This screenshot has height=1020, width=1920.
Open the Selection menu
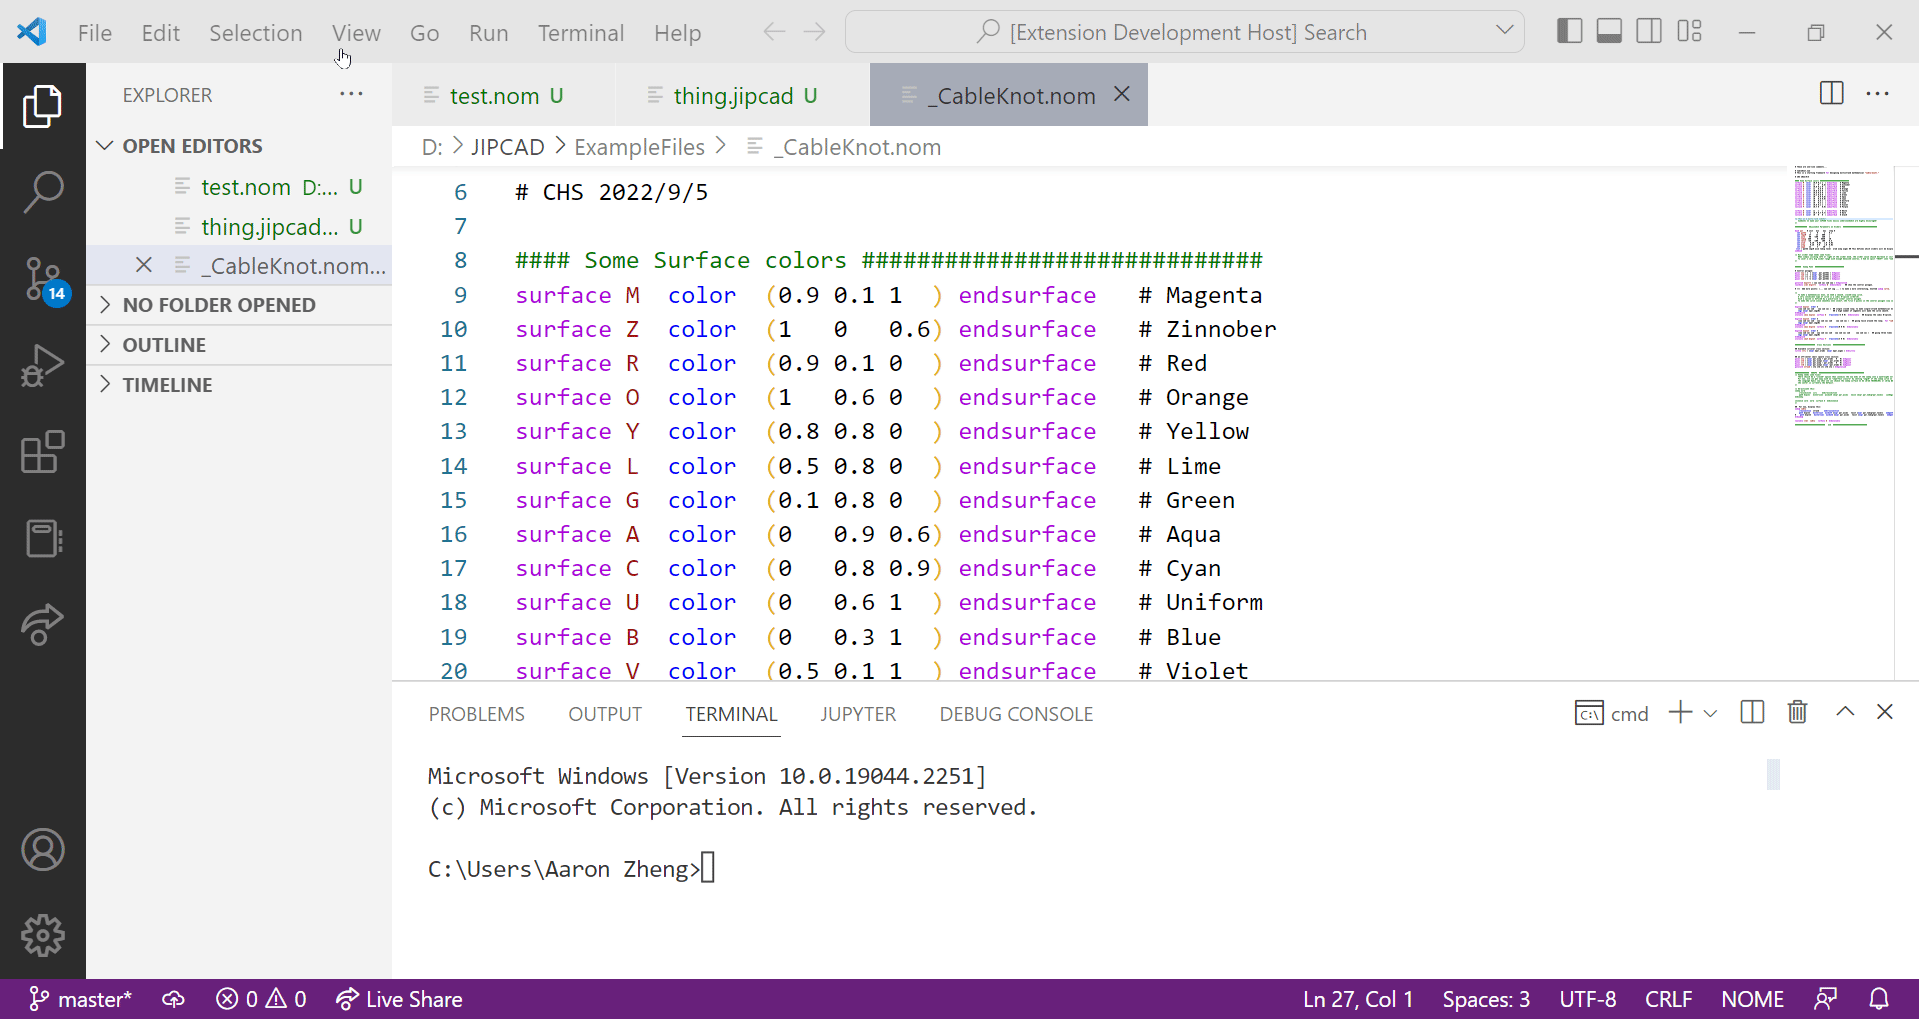point(255,33)
